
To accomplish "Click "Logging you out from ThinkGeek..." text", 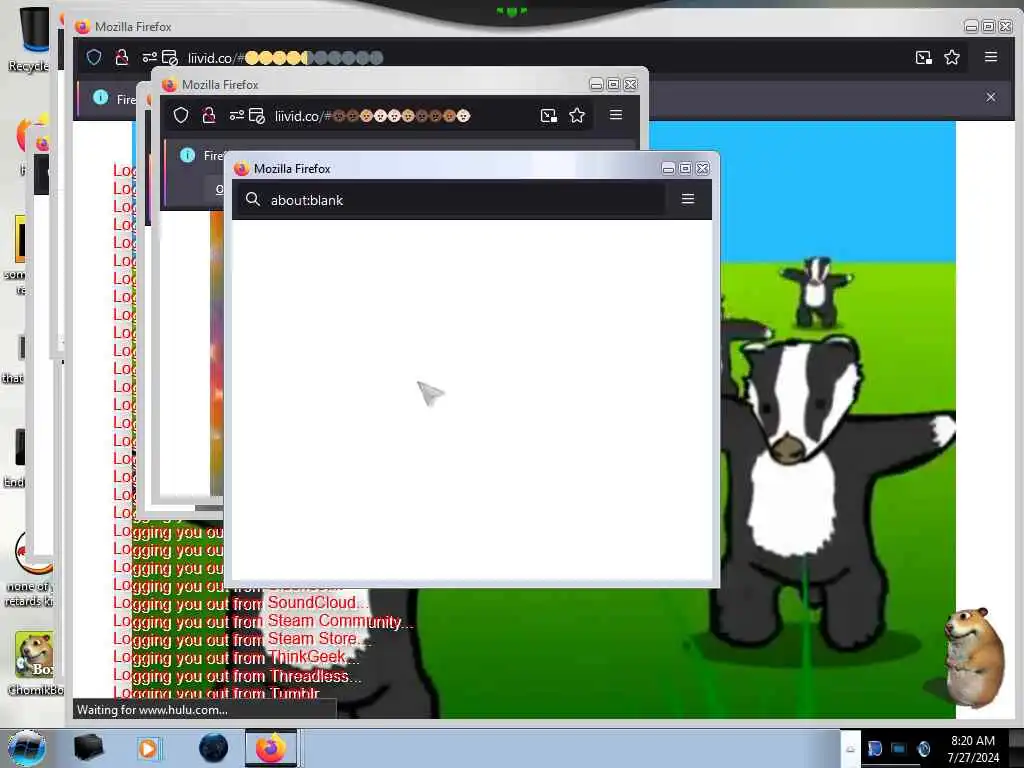I will tap(235, 657).
